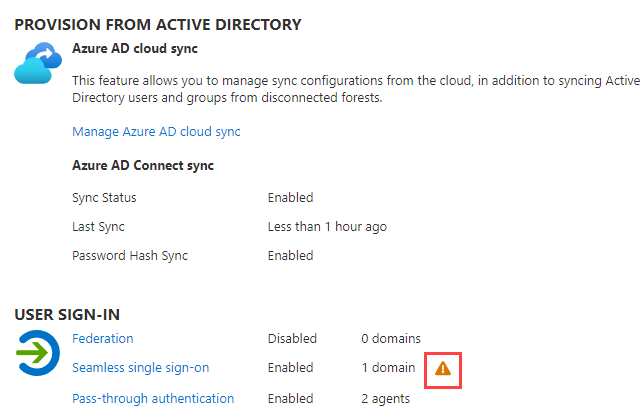Viewport: 644px width, 413px height.
Task: Click the '2 agents' text
Action: coord(386,399)
